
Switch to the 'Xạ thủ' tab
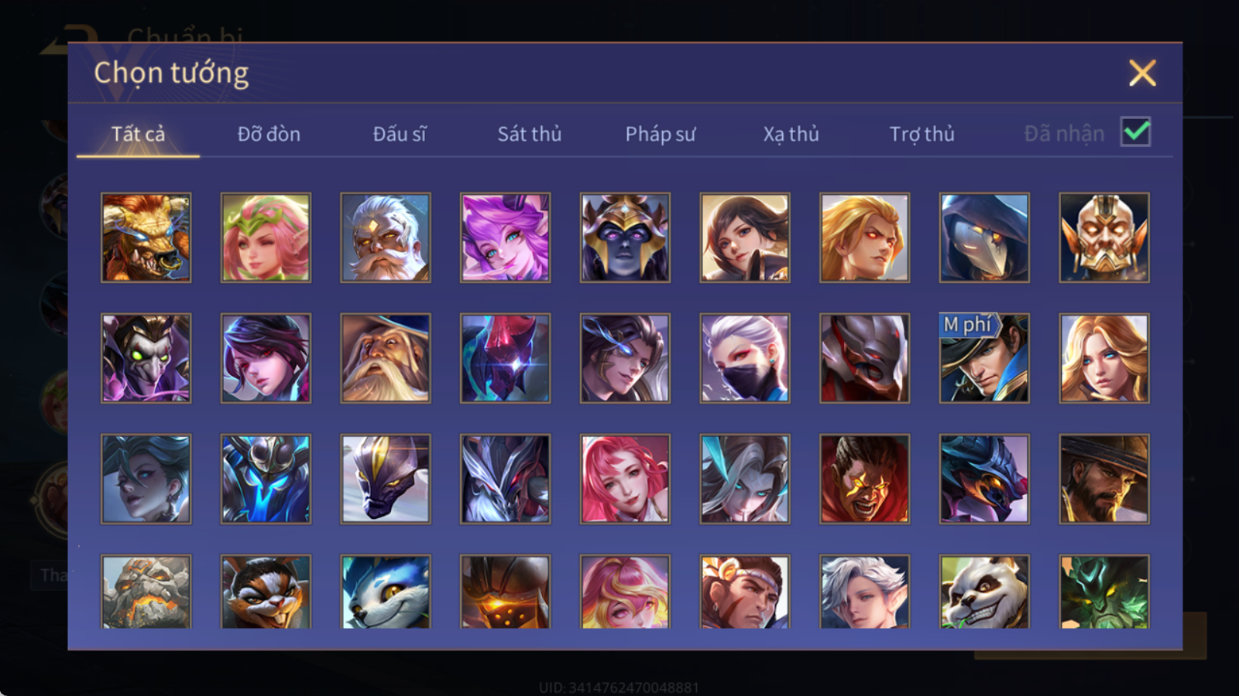tap(791, 134)
